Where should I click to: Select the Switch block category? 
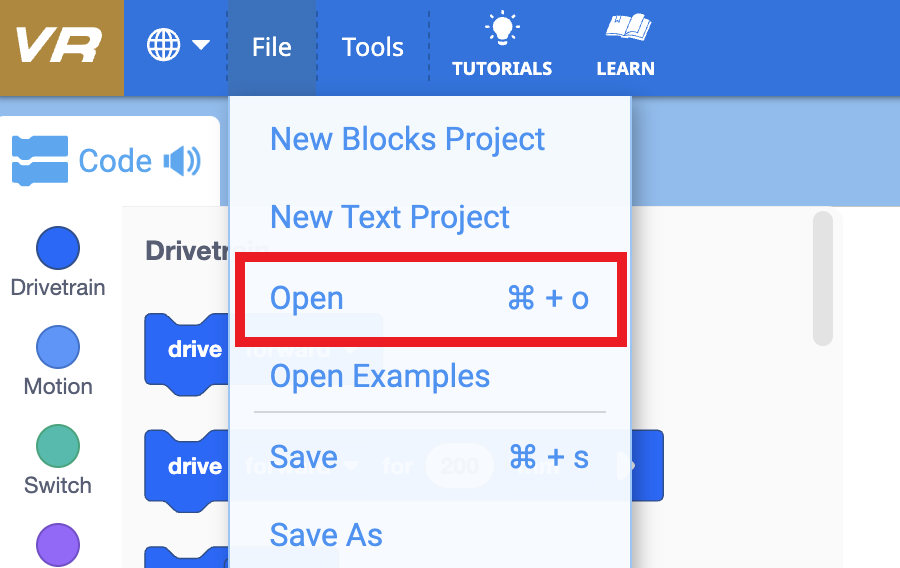tap(58, 446)
